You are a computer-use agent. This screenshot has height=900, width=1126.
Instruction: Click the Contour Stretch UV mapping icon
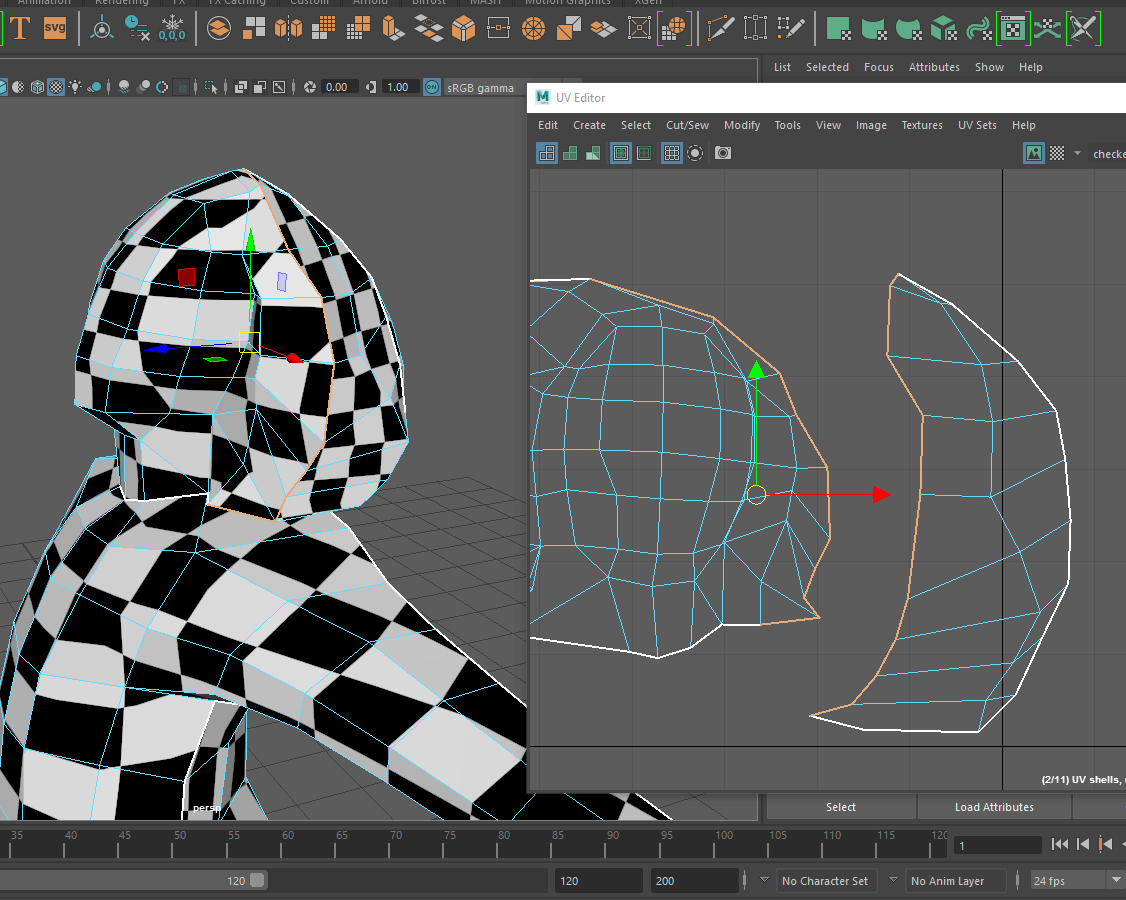pos(978,29)
